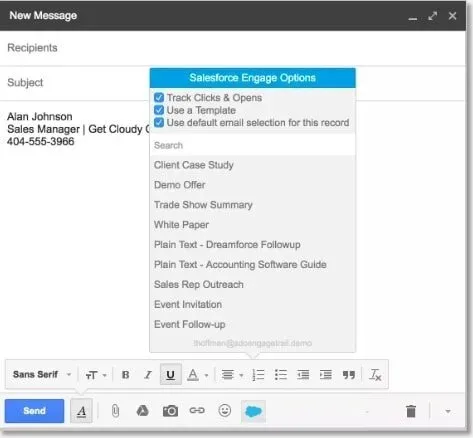The image size is (473, 438).
Task: Attach a file with paperclip
Action: pos(115,411)
